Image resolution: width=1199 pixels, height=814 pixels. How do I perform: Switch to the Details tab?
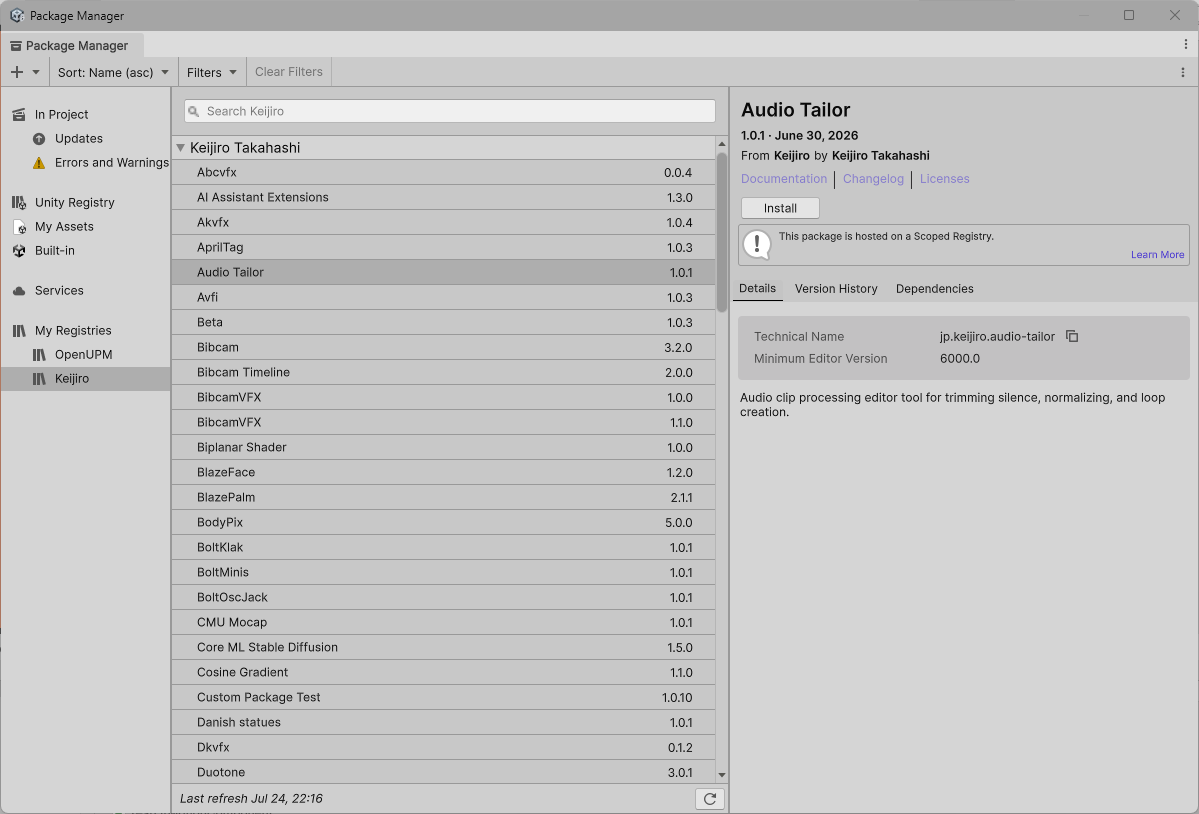(757, 288)
